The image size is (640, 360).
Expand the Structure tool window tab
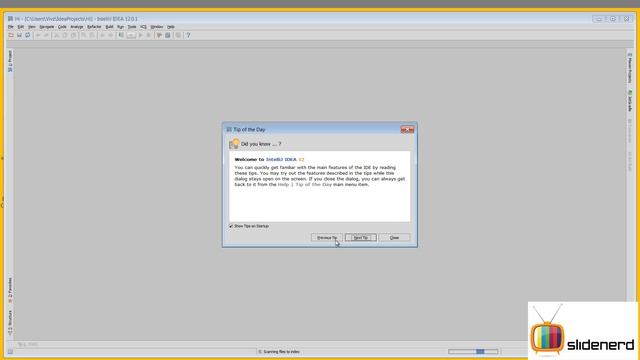coord(10,322)
